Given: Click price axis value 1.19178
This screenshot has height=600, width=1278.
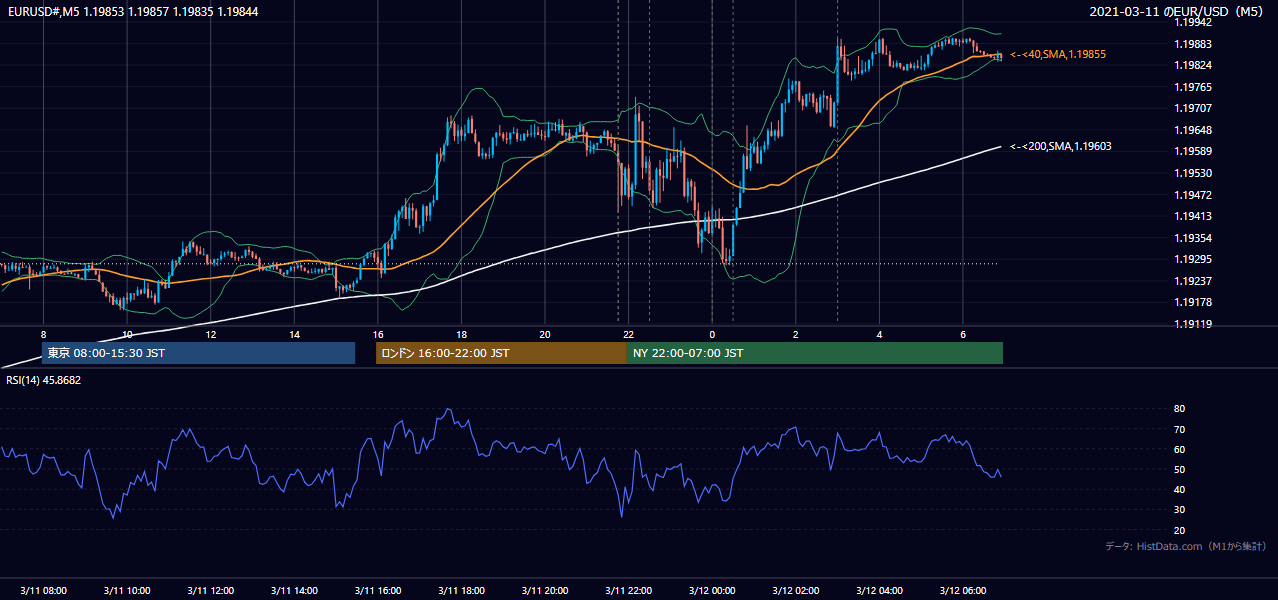Looking at the screenshot, I should (x=1193, y=302).
